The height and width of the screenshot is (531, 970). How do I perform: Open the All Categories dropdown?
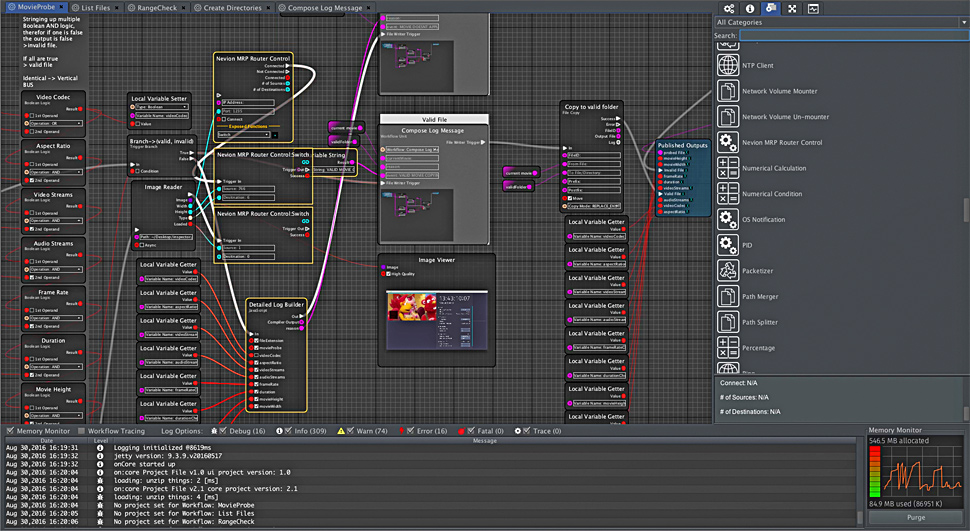[840, 21]
